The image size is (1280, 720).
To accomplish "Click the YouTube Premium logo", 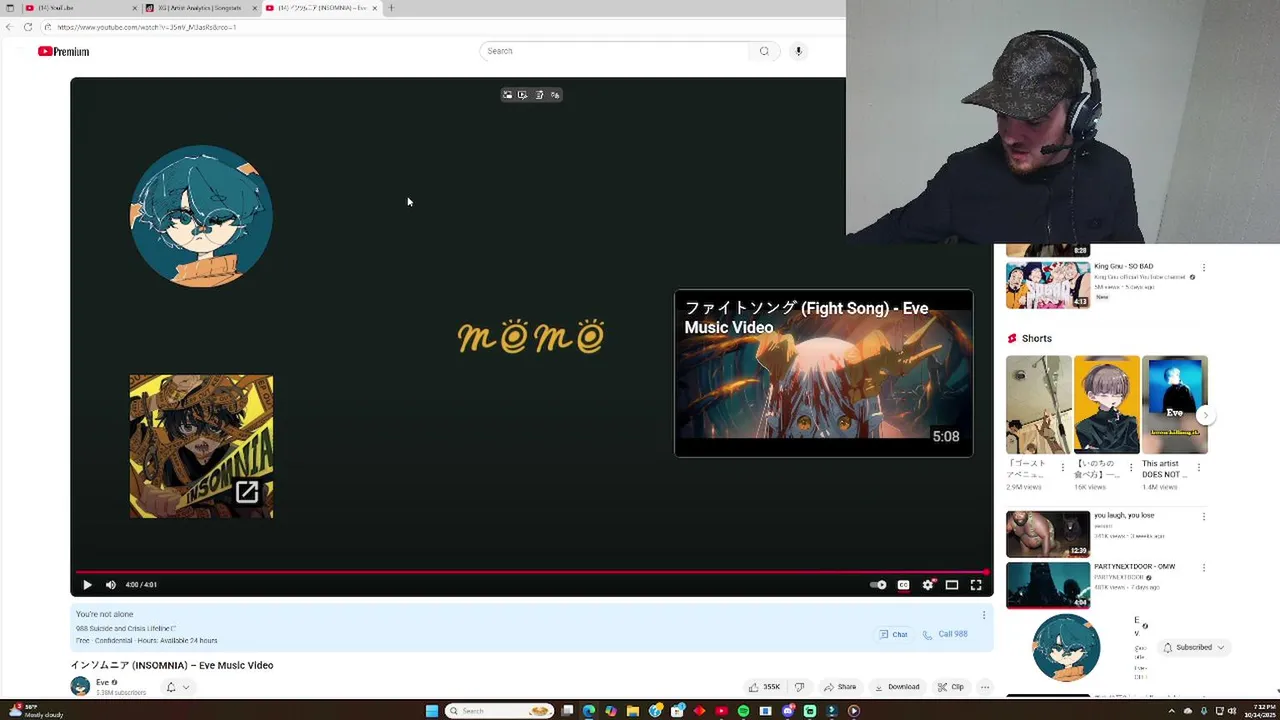I will pos(63,51).
